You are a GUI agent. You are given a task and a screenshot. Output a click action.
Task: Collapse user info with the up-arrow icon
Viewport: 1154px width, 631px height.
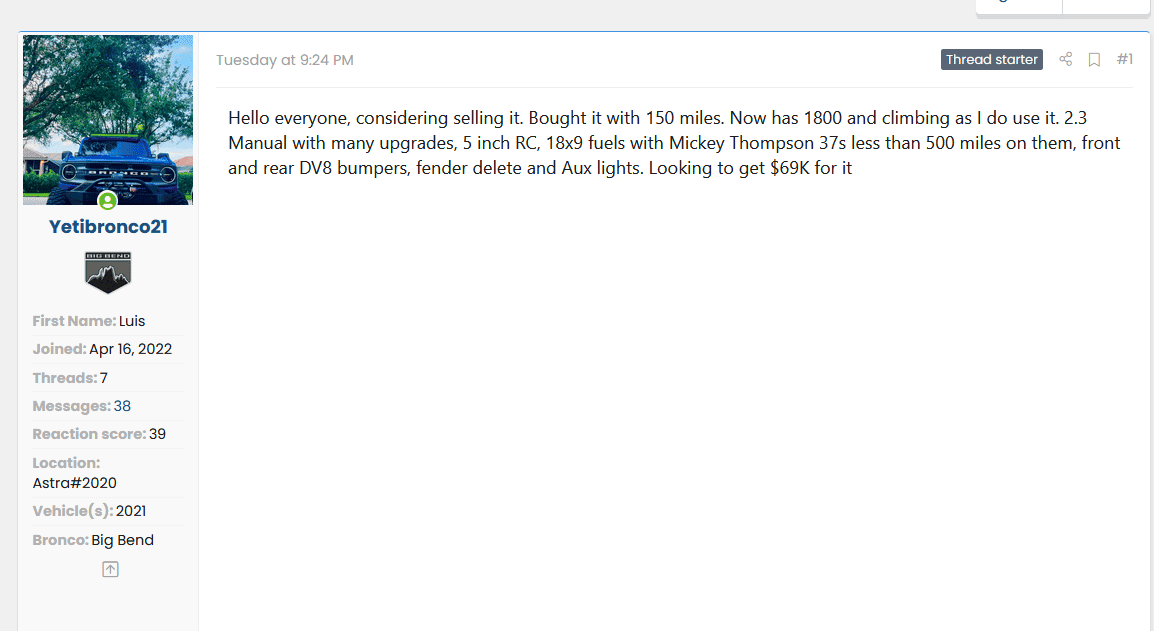110,569
